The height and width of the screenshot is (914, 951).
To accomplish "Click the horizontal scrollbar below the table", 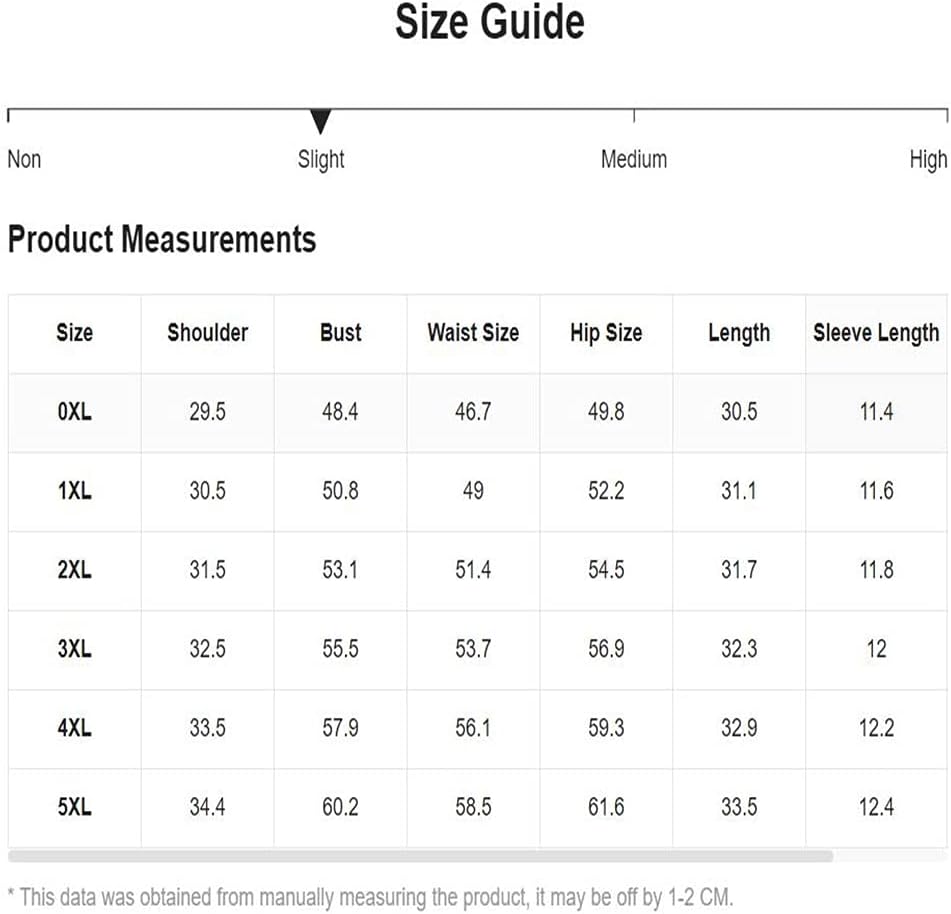I will click(420, 856).
